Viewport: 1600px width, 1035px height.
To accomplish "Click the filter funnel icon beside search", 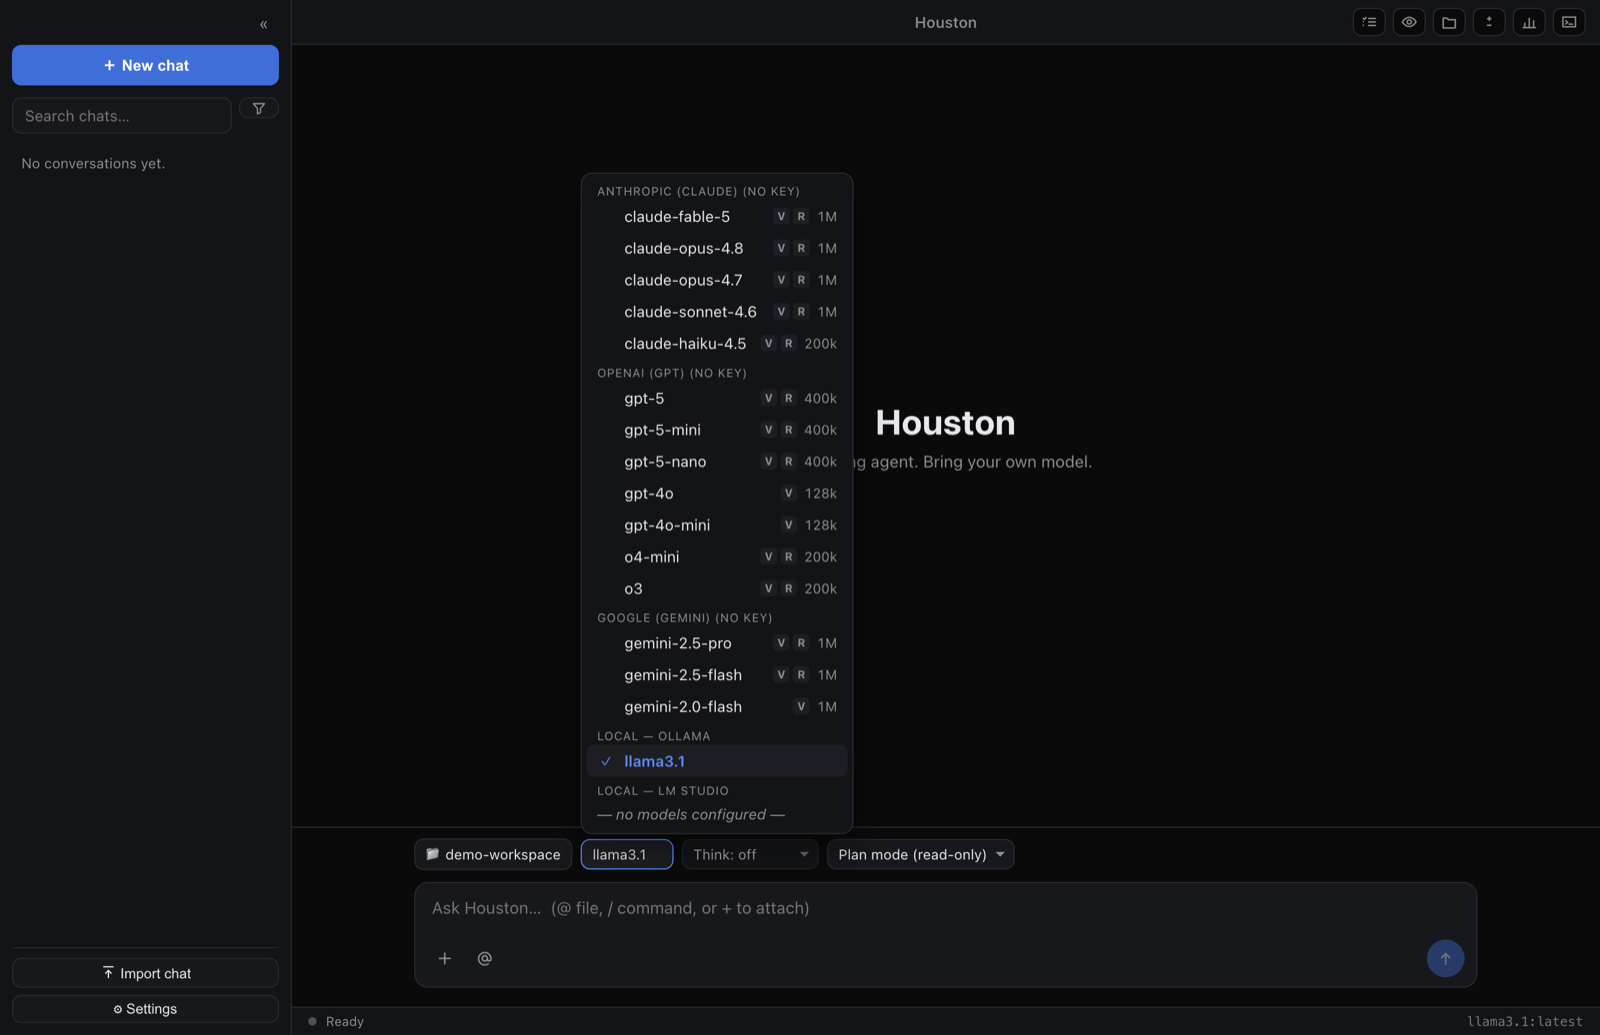I will (x=259, y=108).
